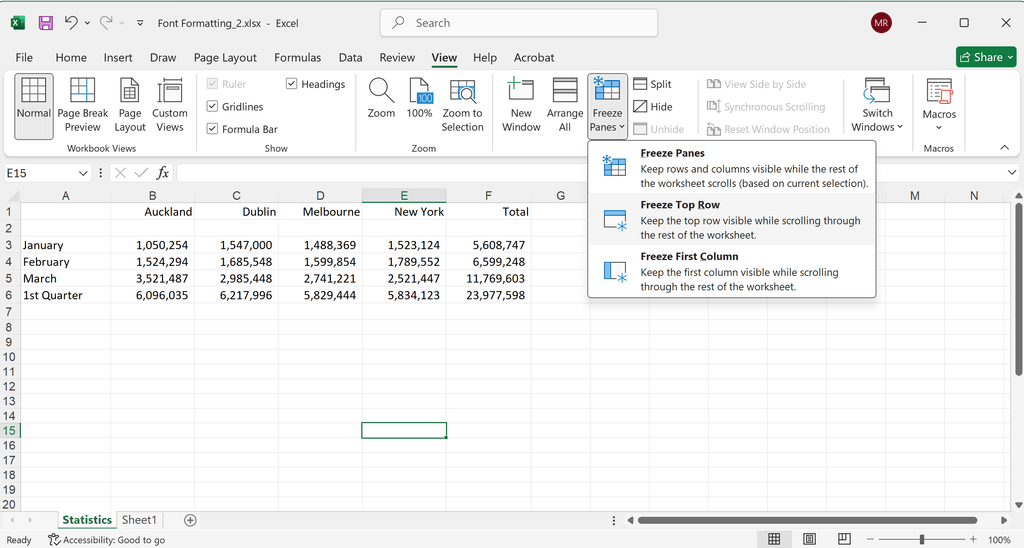Click MR user account avatar

(881, 23)
